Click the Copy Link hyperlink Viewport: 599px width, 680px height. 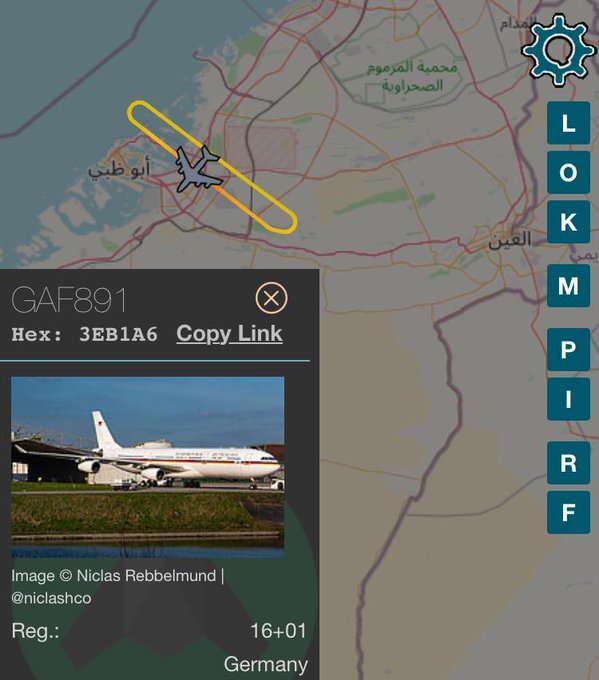coord(229,334)
